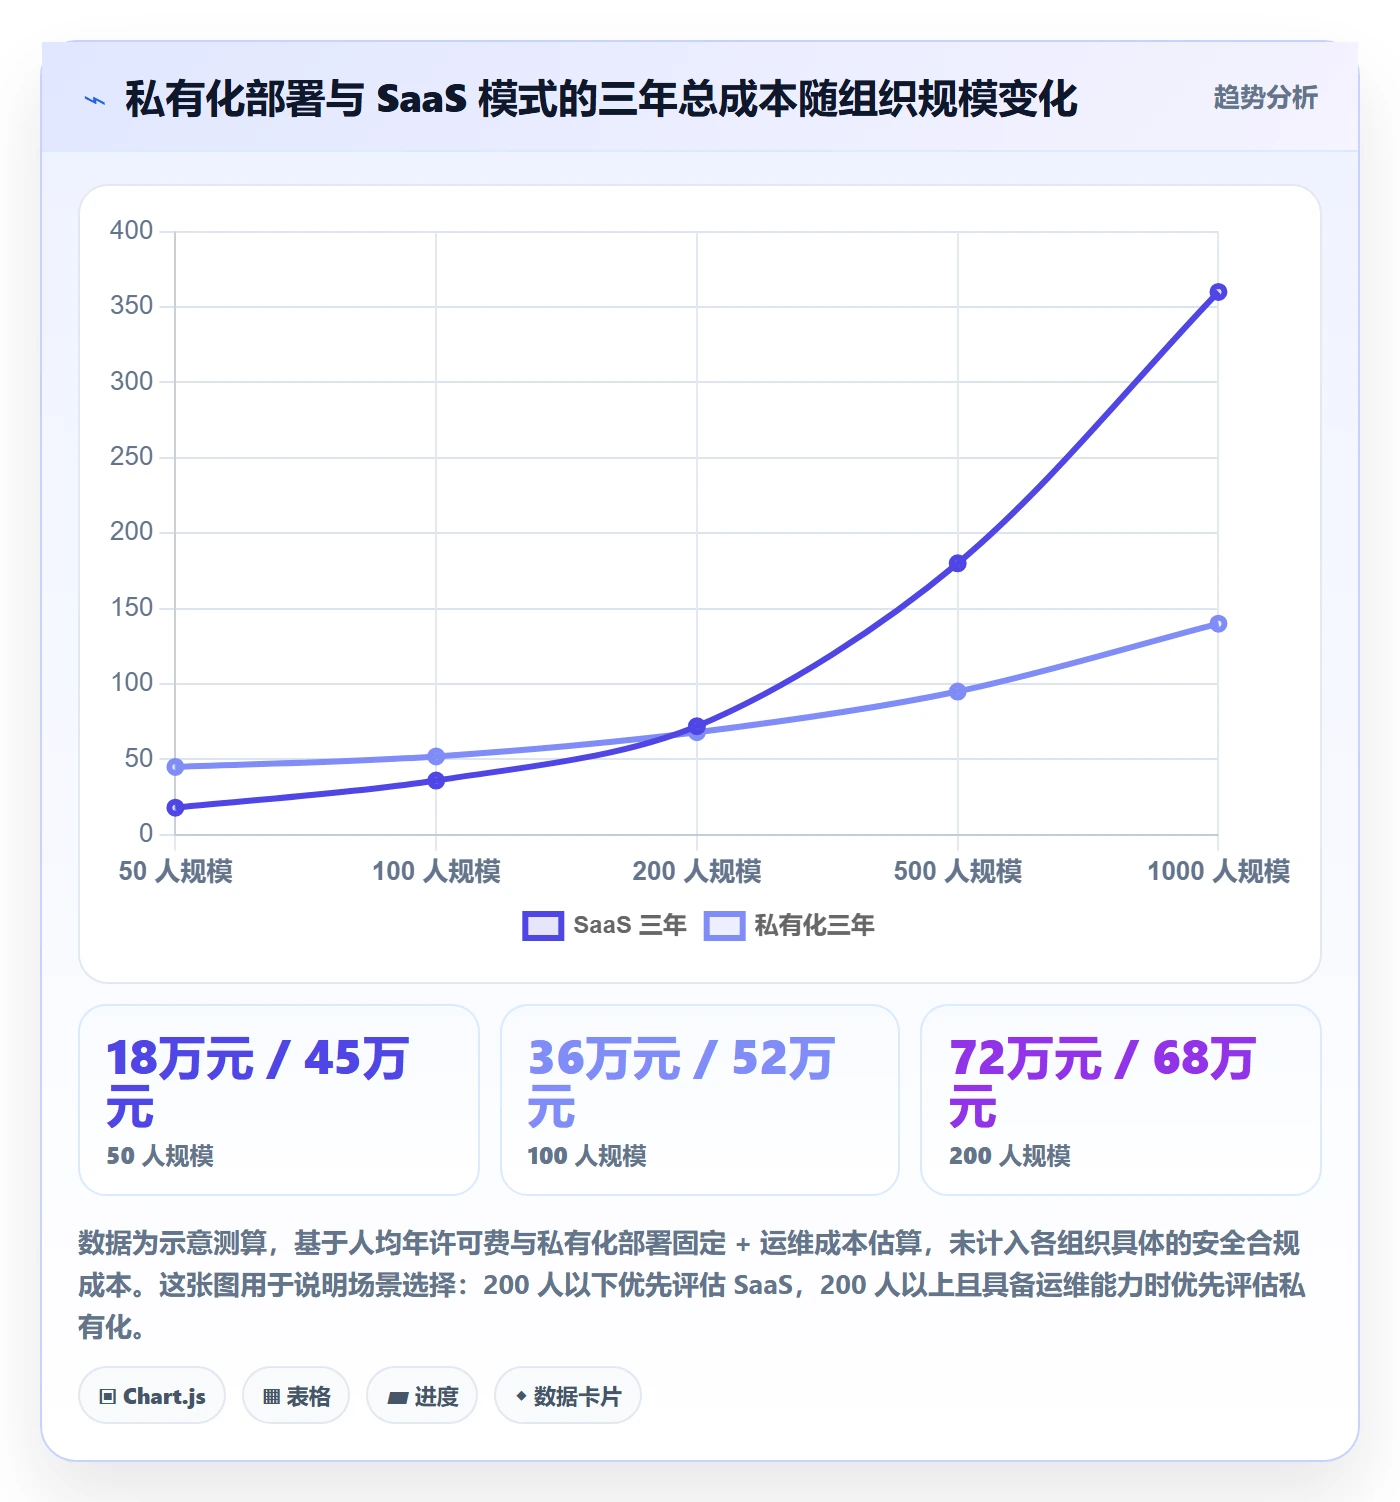The height and width of the screenshot is (1502, 1400).
Task: Click the SaaS data point at 100 人规模
Action: click(x=436, y=780)
